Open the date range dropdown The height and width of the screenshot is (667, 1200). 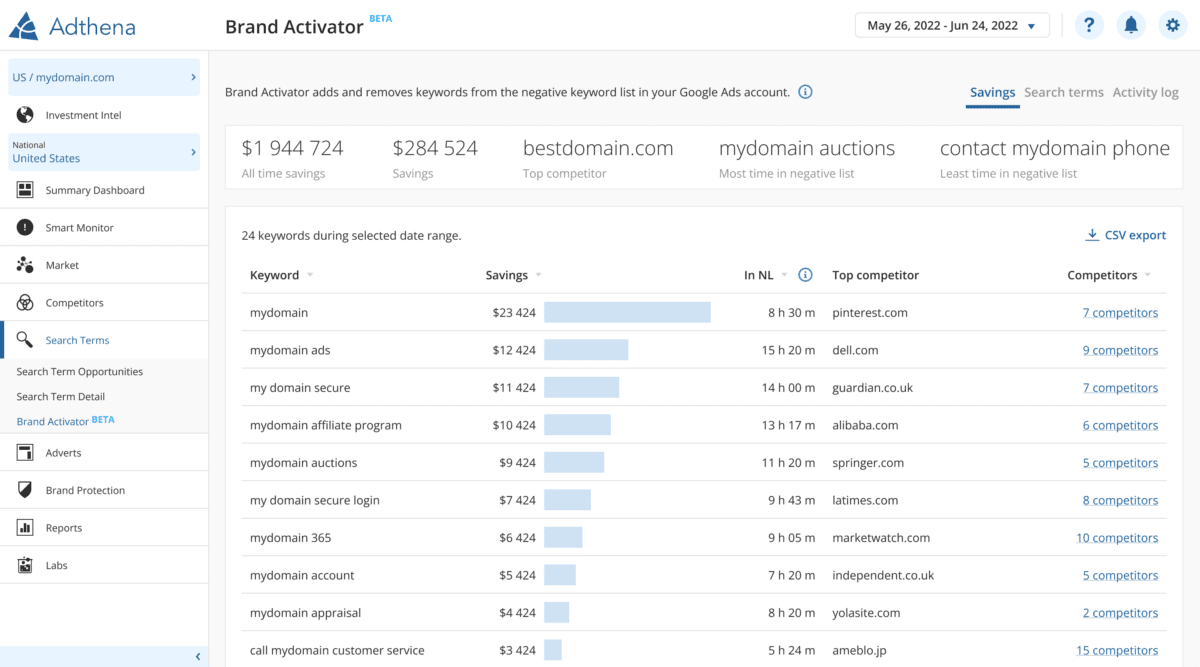(x=952, y=25)
